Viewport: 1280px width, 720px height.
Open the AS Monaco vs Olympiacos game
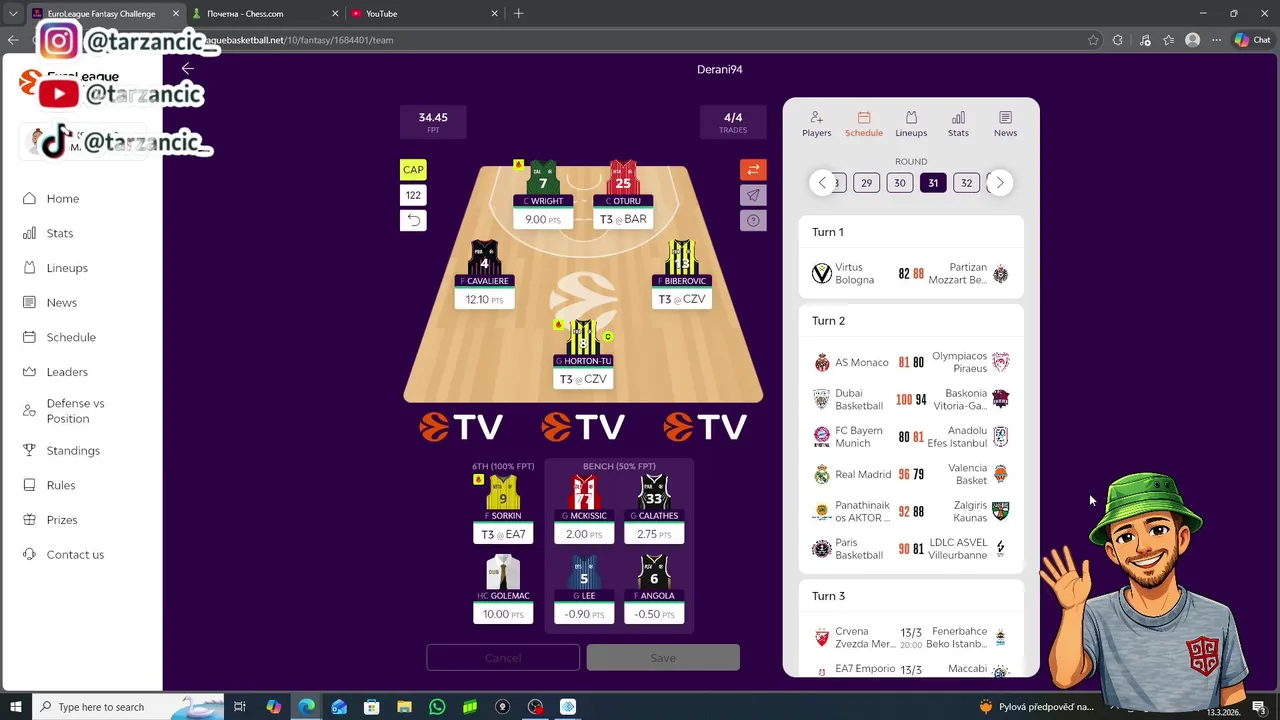[x=911, y=362]
